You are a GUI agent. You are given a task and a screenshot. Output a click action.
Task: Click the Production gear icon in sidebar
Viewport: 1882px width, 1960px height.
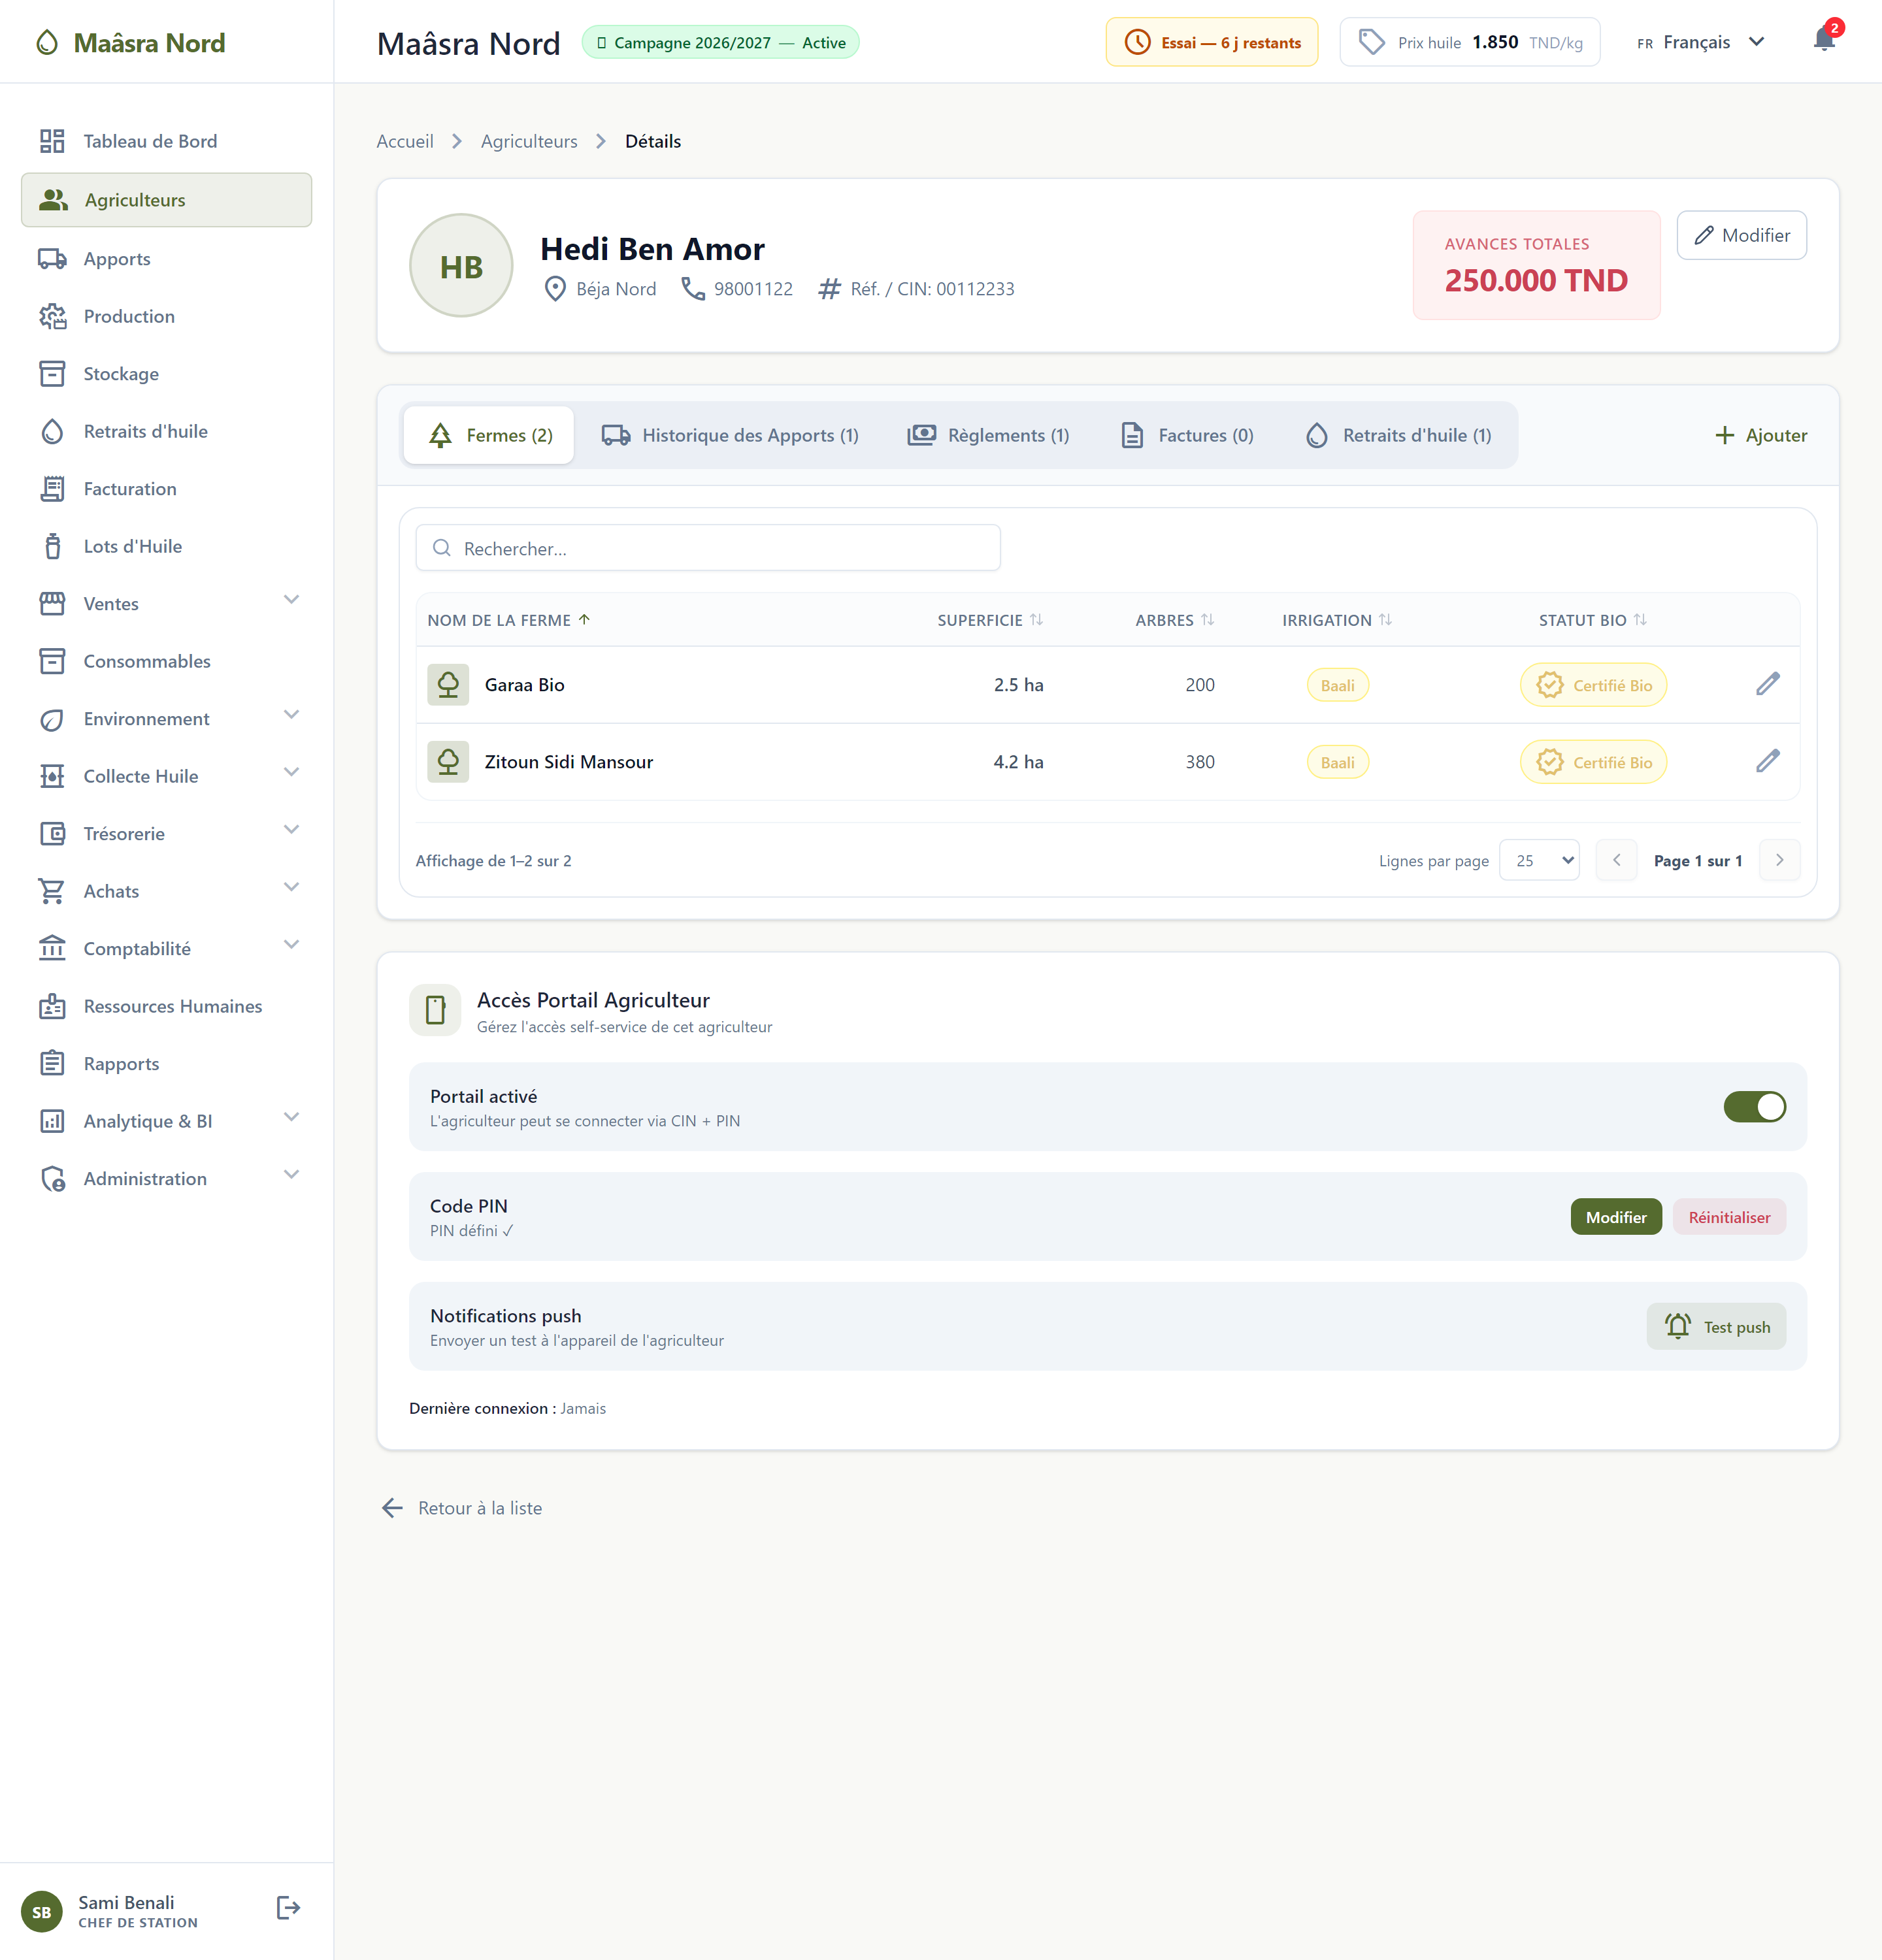pos(52,316)
